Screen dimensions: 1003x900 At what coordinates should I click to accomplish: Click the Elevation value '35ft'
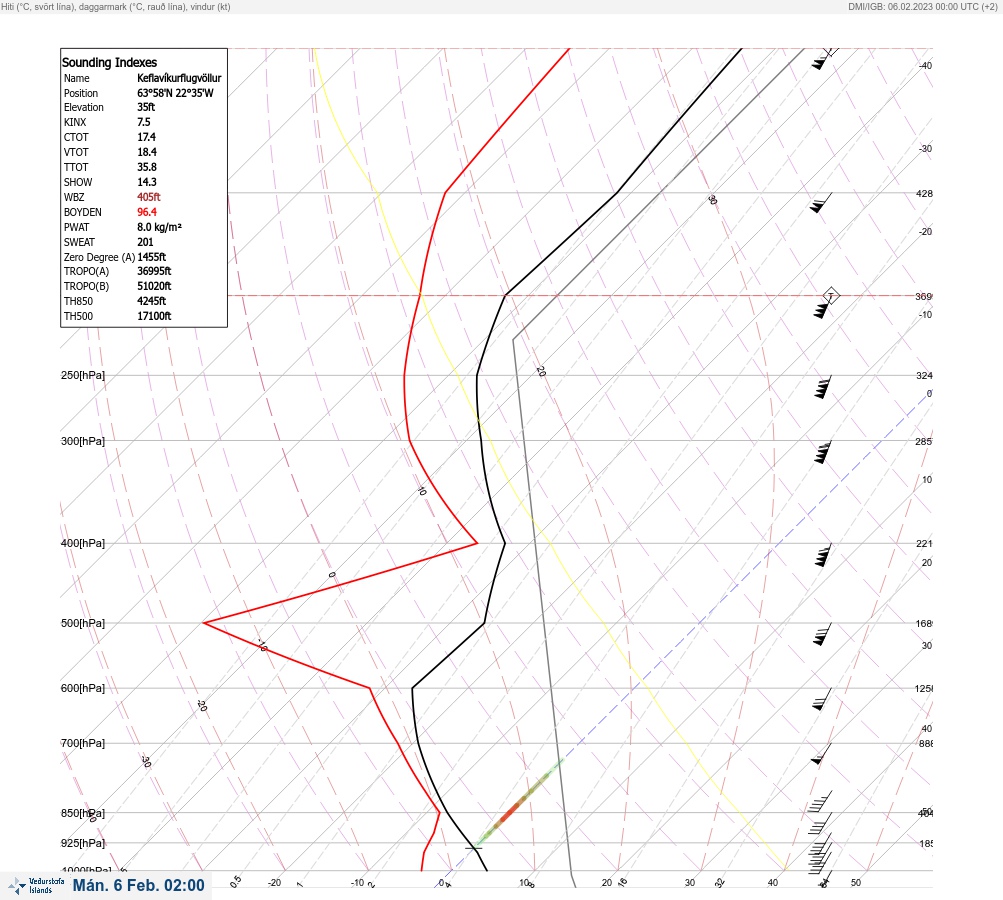(146, 107)
